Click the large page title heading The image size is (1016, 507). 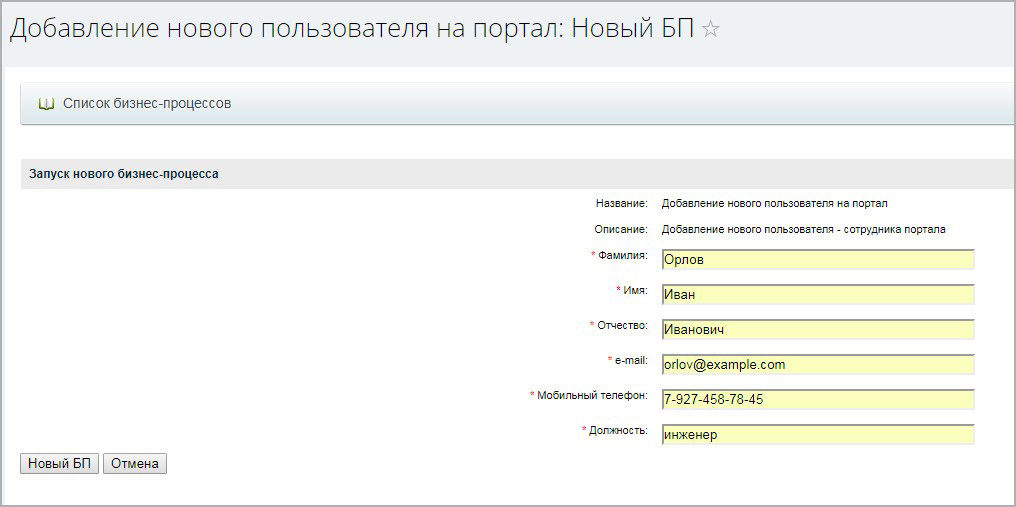click(x=351, y=29)
